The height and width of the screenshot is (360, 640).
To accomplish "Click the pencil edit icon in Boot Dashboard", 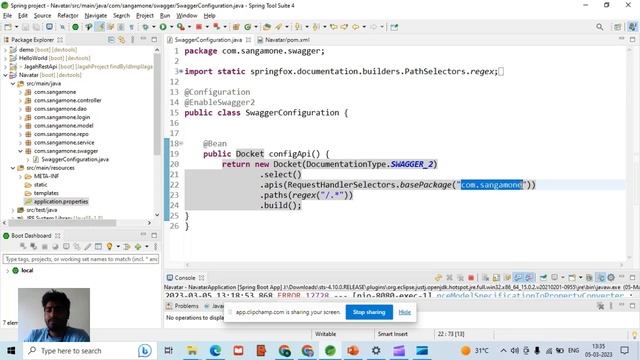I will click(x=88, y=247).
